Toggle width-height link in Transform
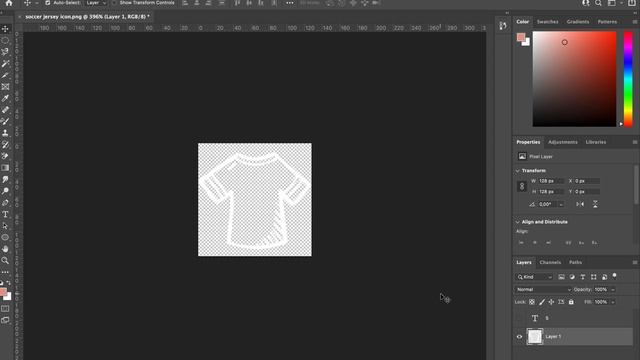The height and width of the screenshot is (360, 640). (x=522, y=186)
